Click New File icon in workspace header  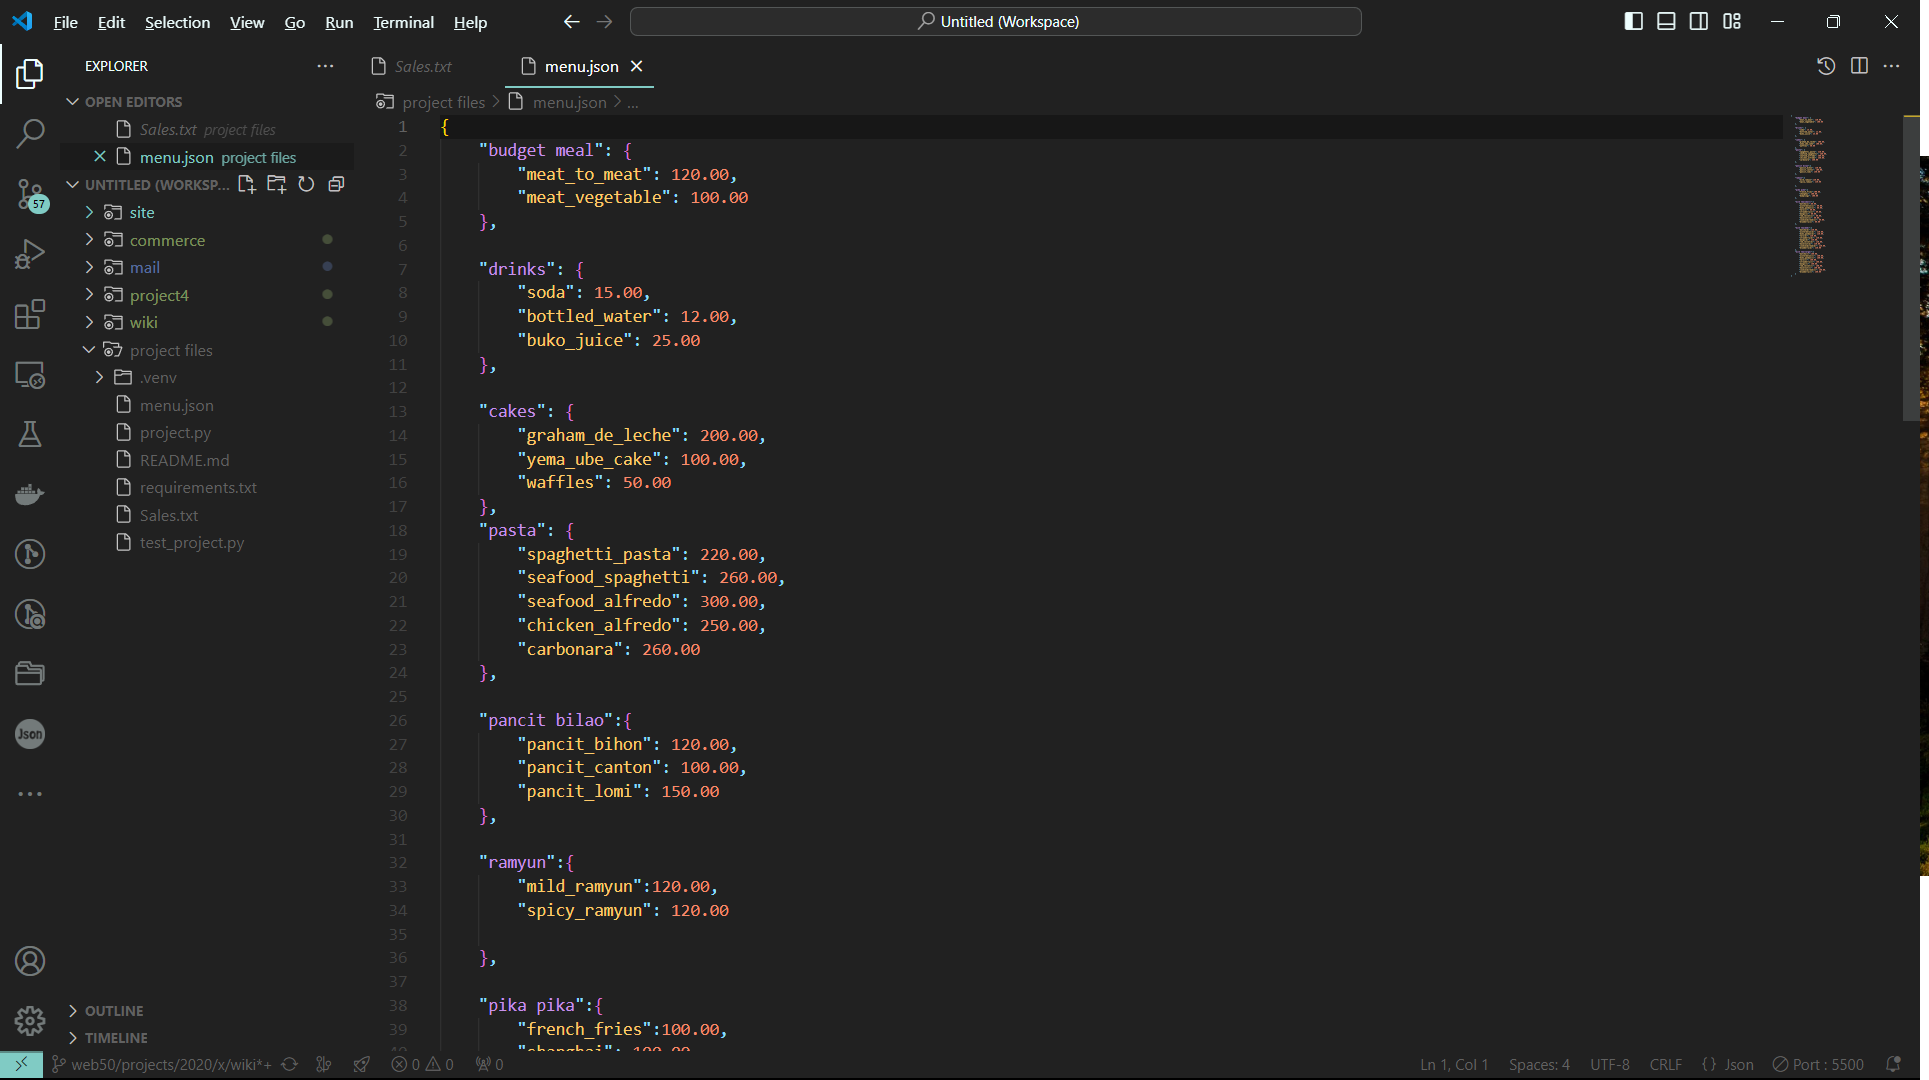(x=247, y=184)
